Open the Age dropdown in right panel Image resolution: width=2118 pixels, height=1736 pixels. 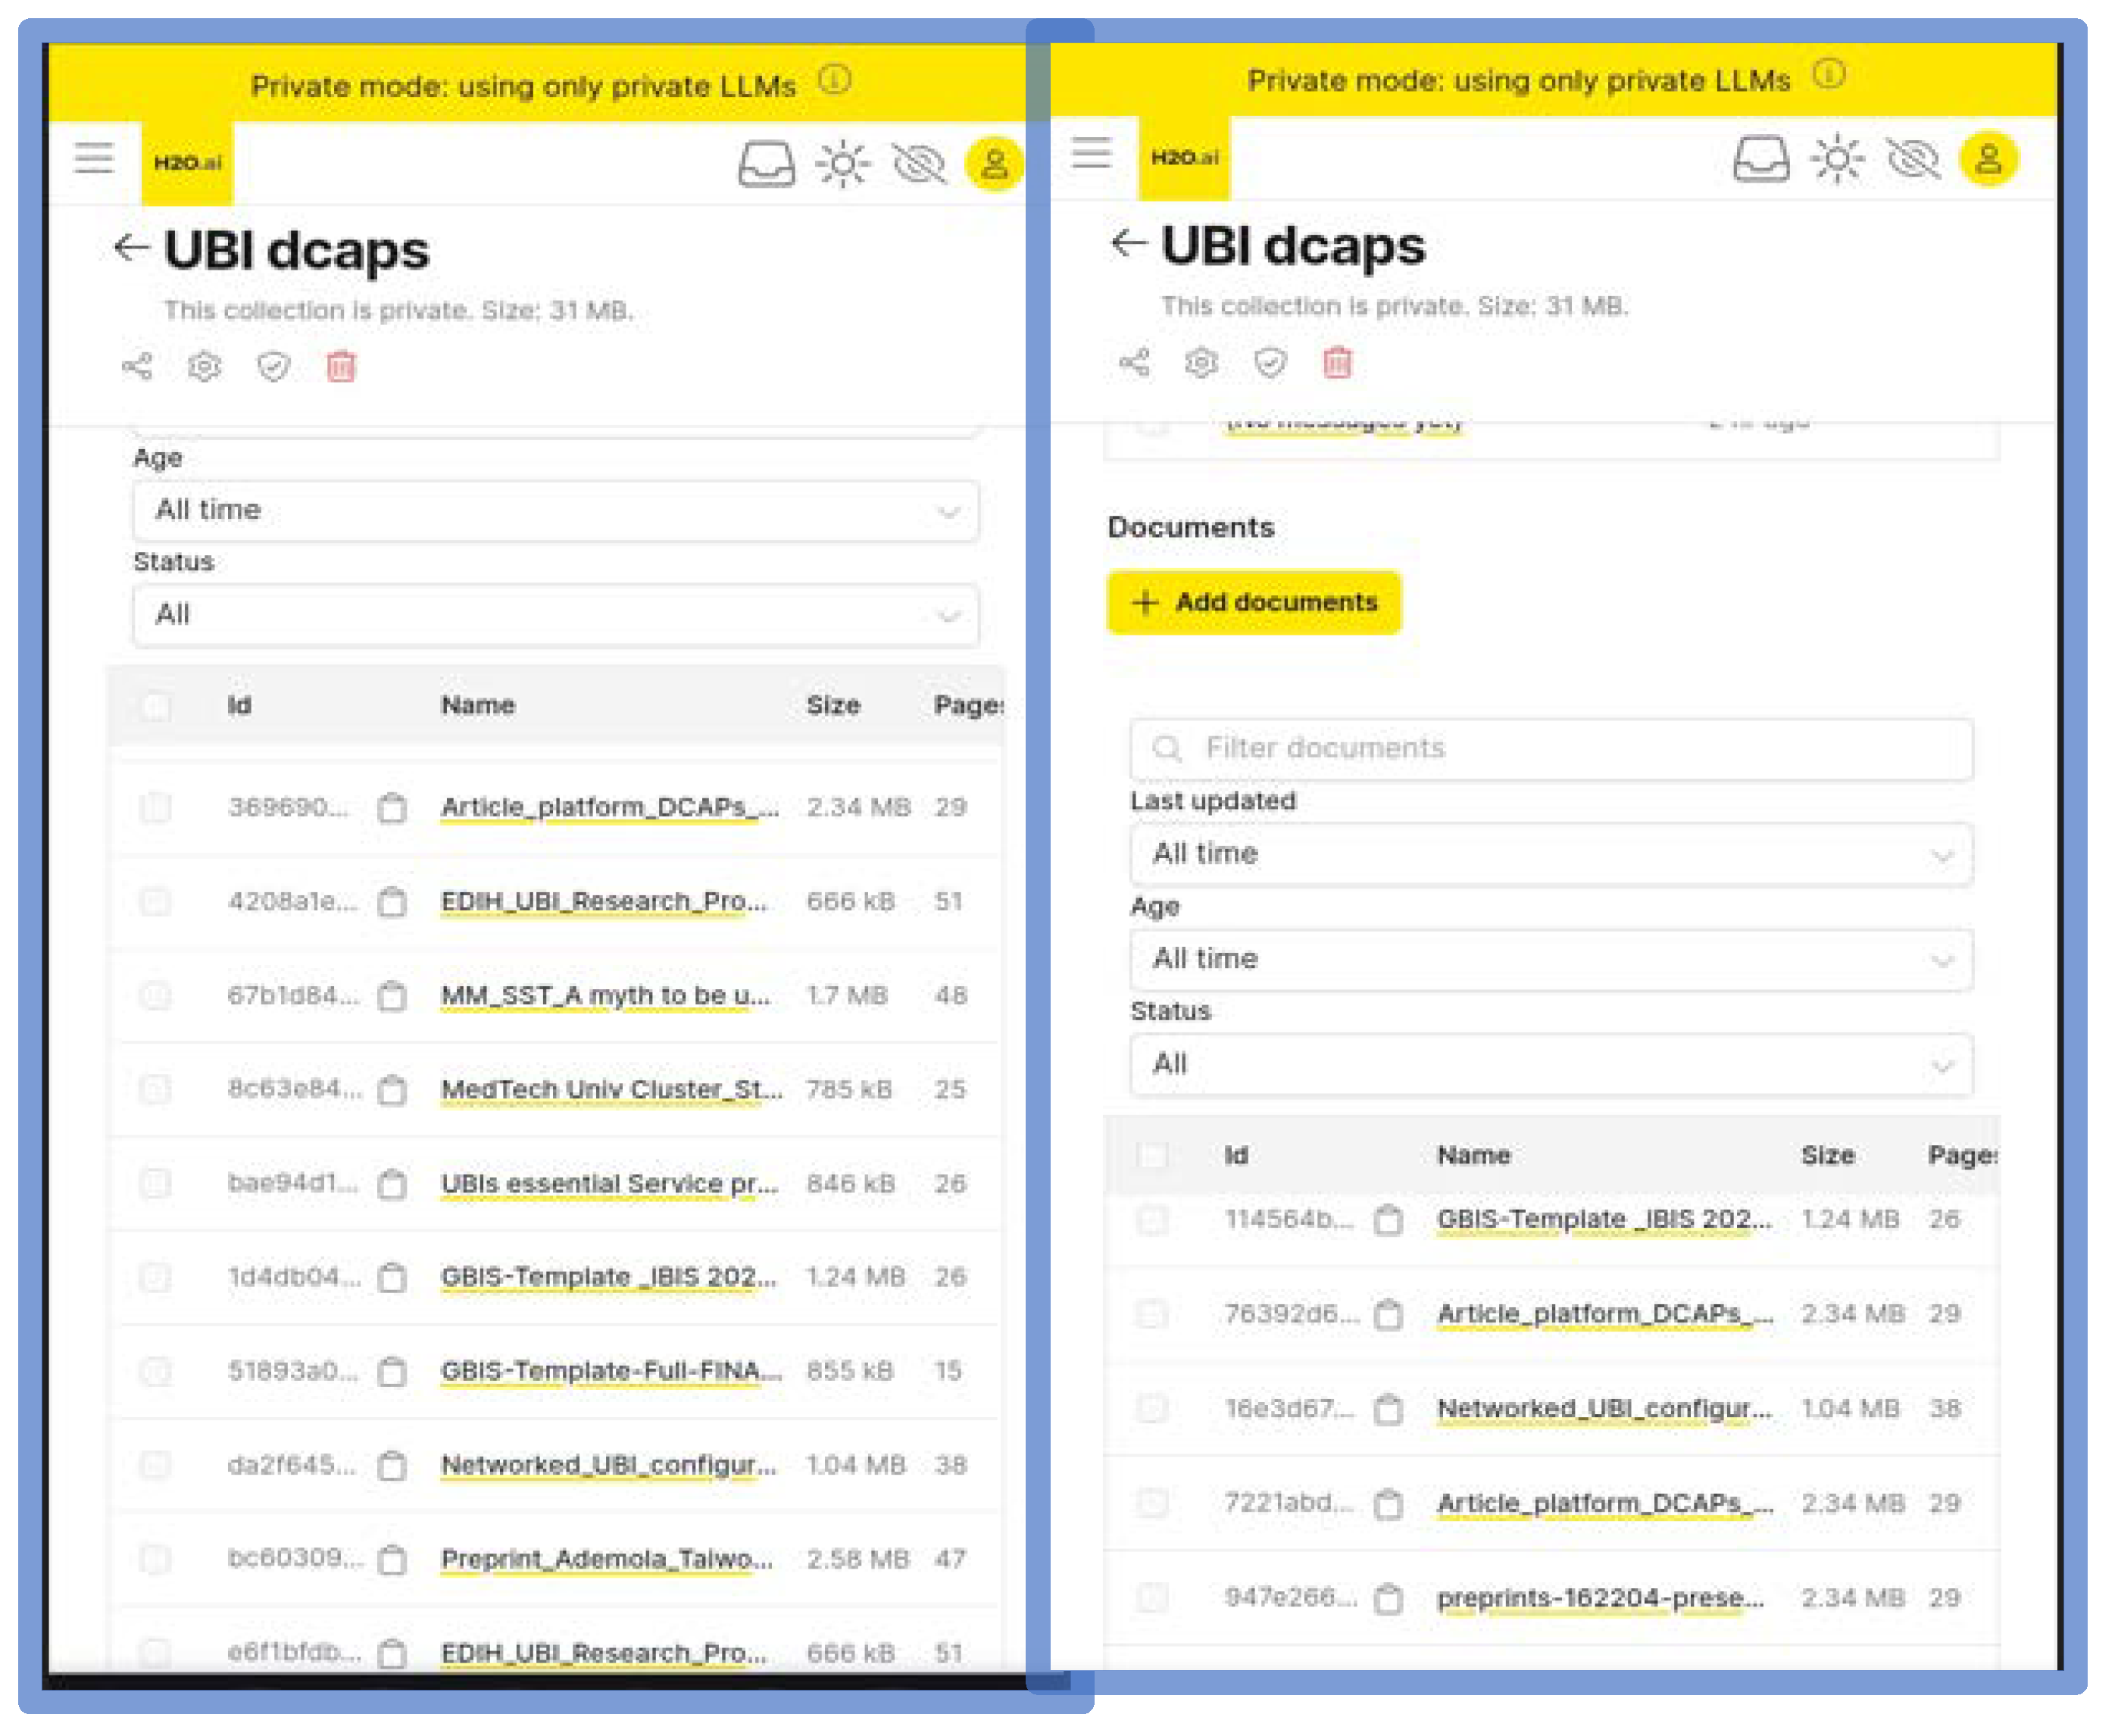1551,960
